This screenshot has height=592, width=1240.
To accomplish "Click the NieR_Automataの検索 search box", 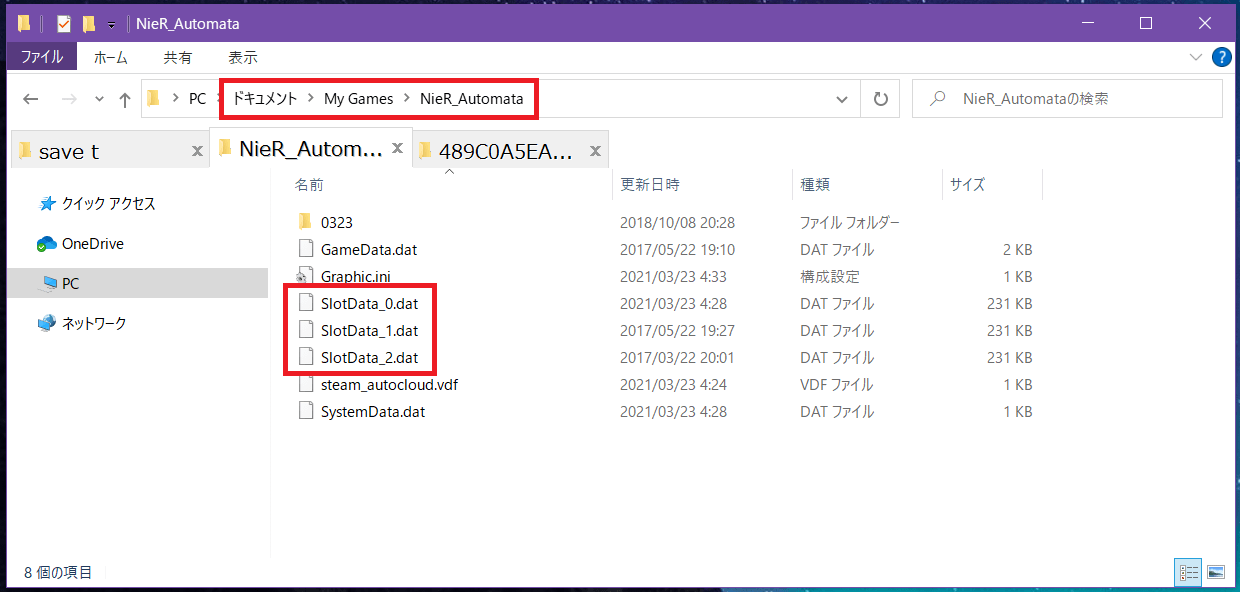I will (x=1067, y=99).
